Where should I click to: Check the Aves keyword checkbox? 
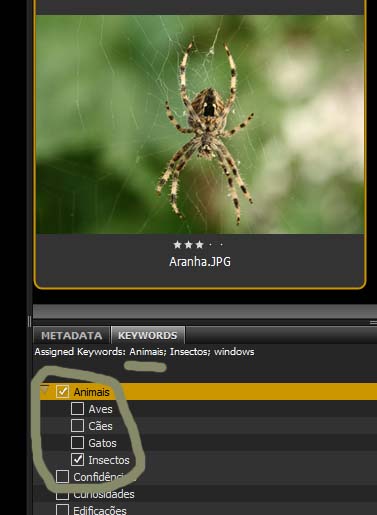77,408
